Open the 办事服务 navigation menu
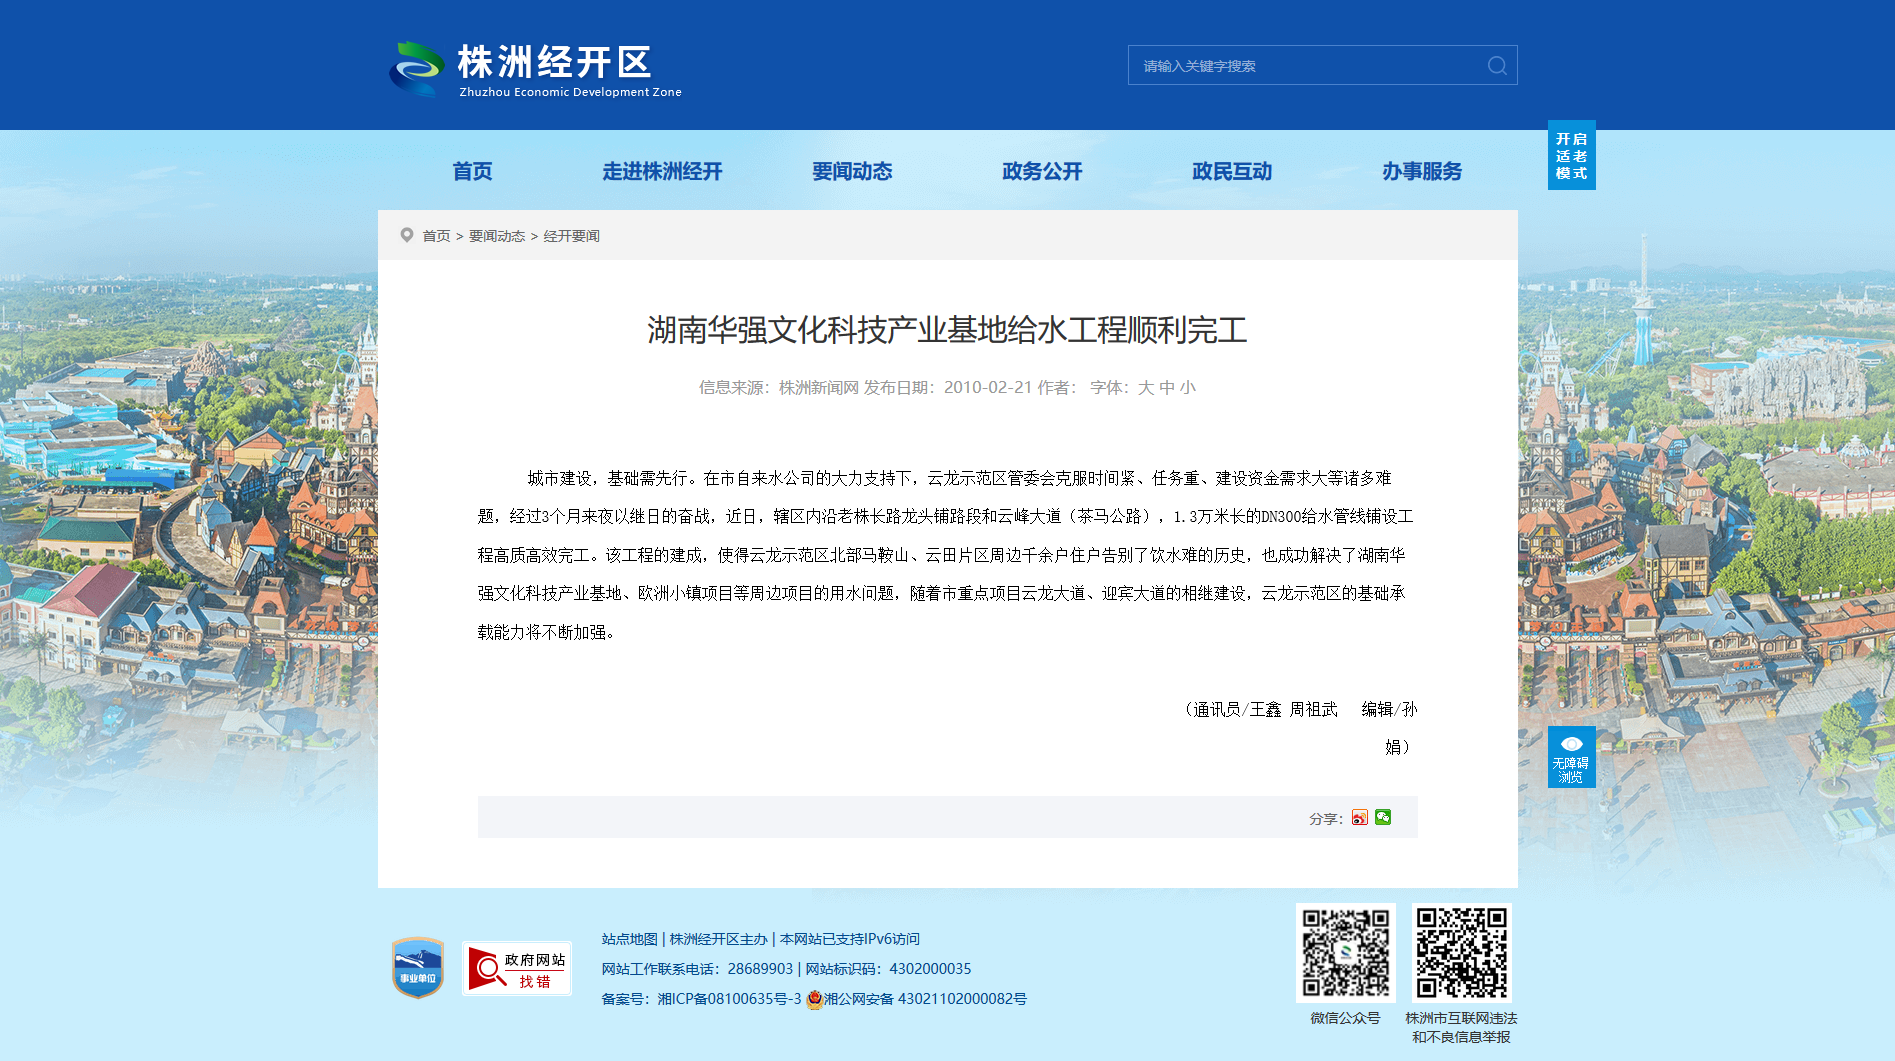 coord(1421,172)
